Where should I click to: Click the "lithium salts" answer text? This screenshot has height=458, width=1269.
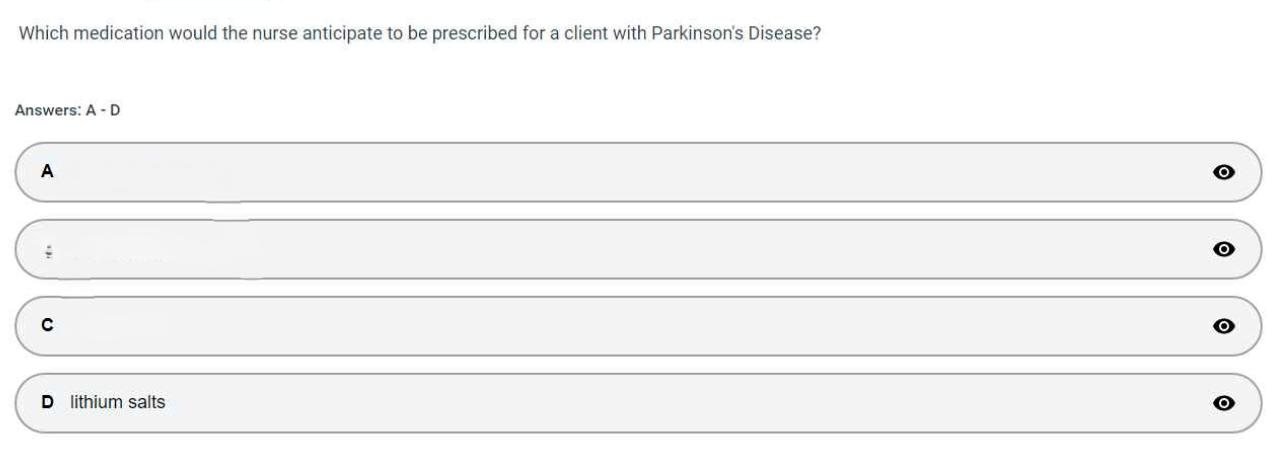(111, 403)
